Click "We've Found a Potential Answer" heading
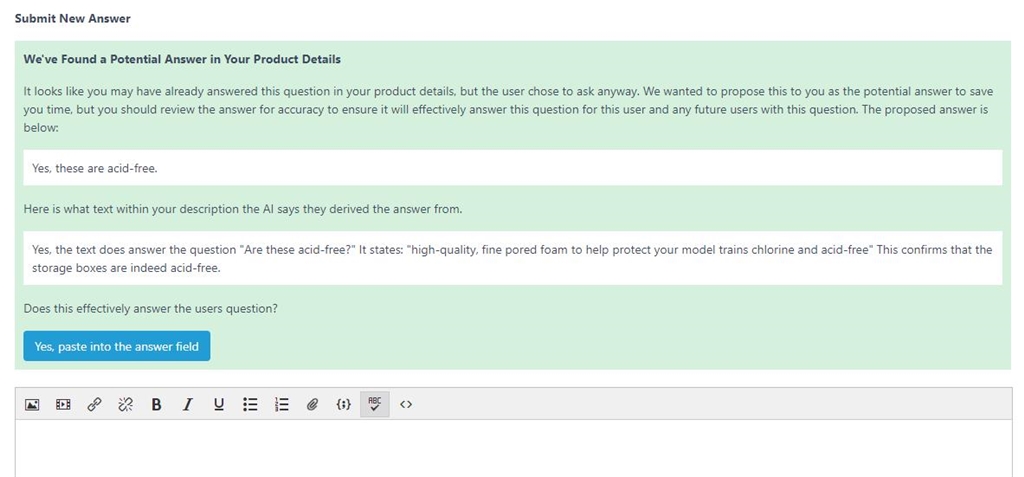 [182, 59]
